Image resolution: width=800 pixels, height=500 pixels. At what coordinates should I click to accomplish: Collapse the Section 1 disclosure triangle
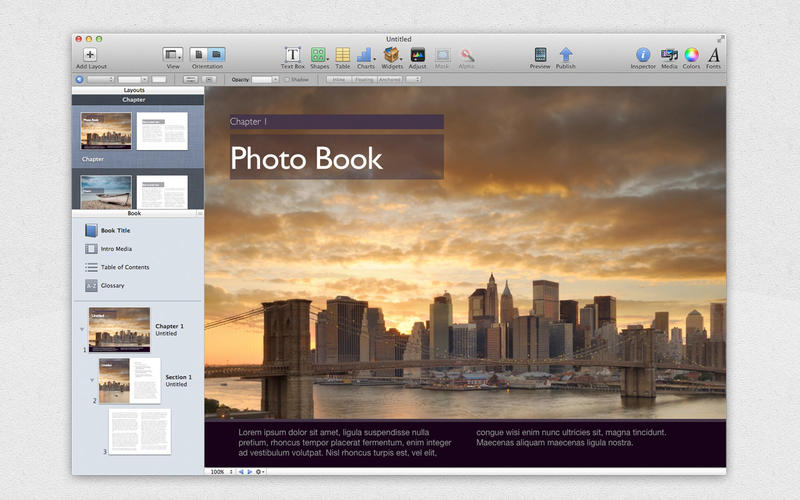pos(92,380)
